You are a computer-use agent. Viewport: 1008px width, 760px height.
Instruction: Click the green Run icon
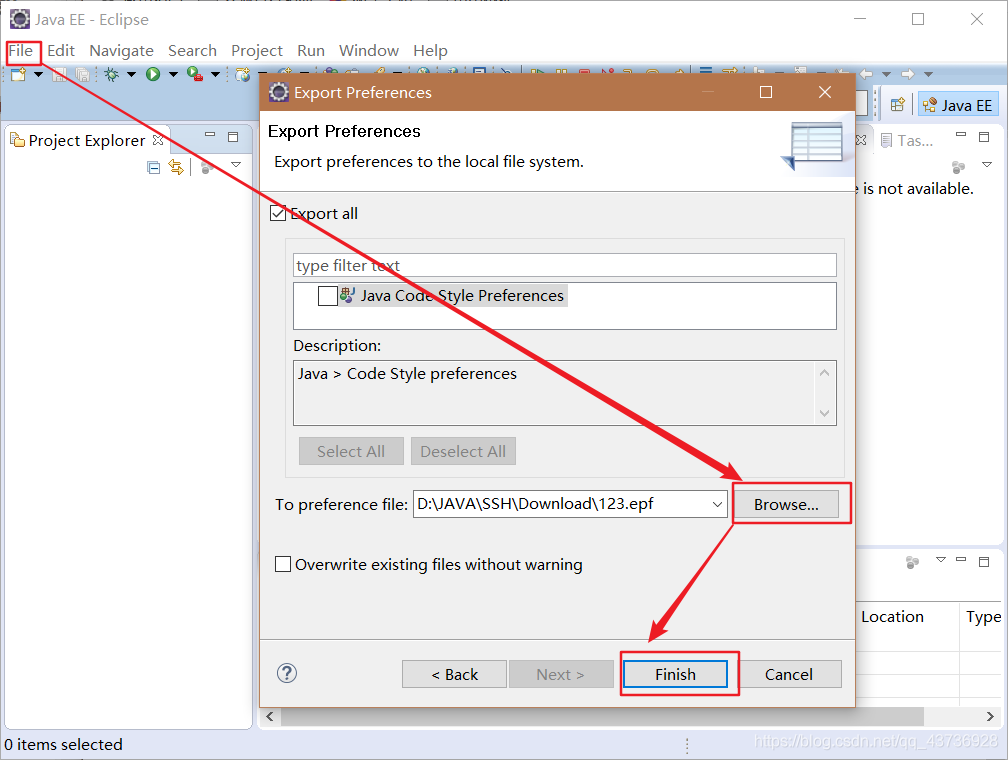[x=153, y=75]
